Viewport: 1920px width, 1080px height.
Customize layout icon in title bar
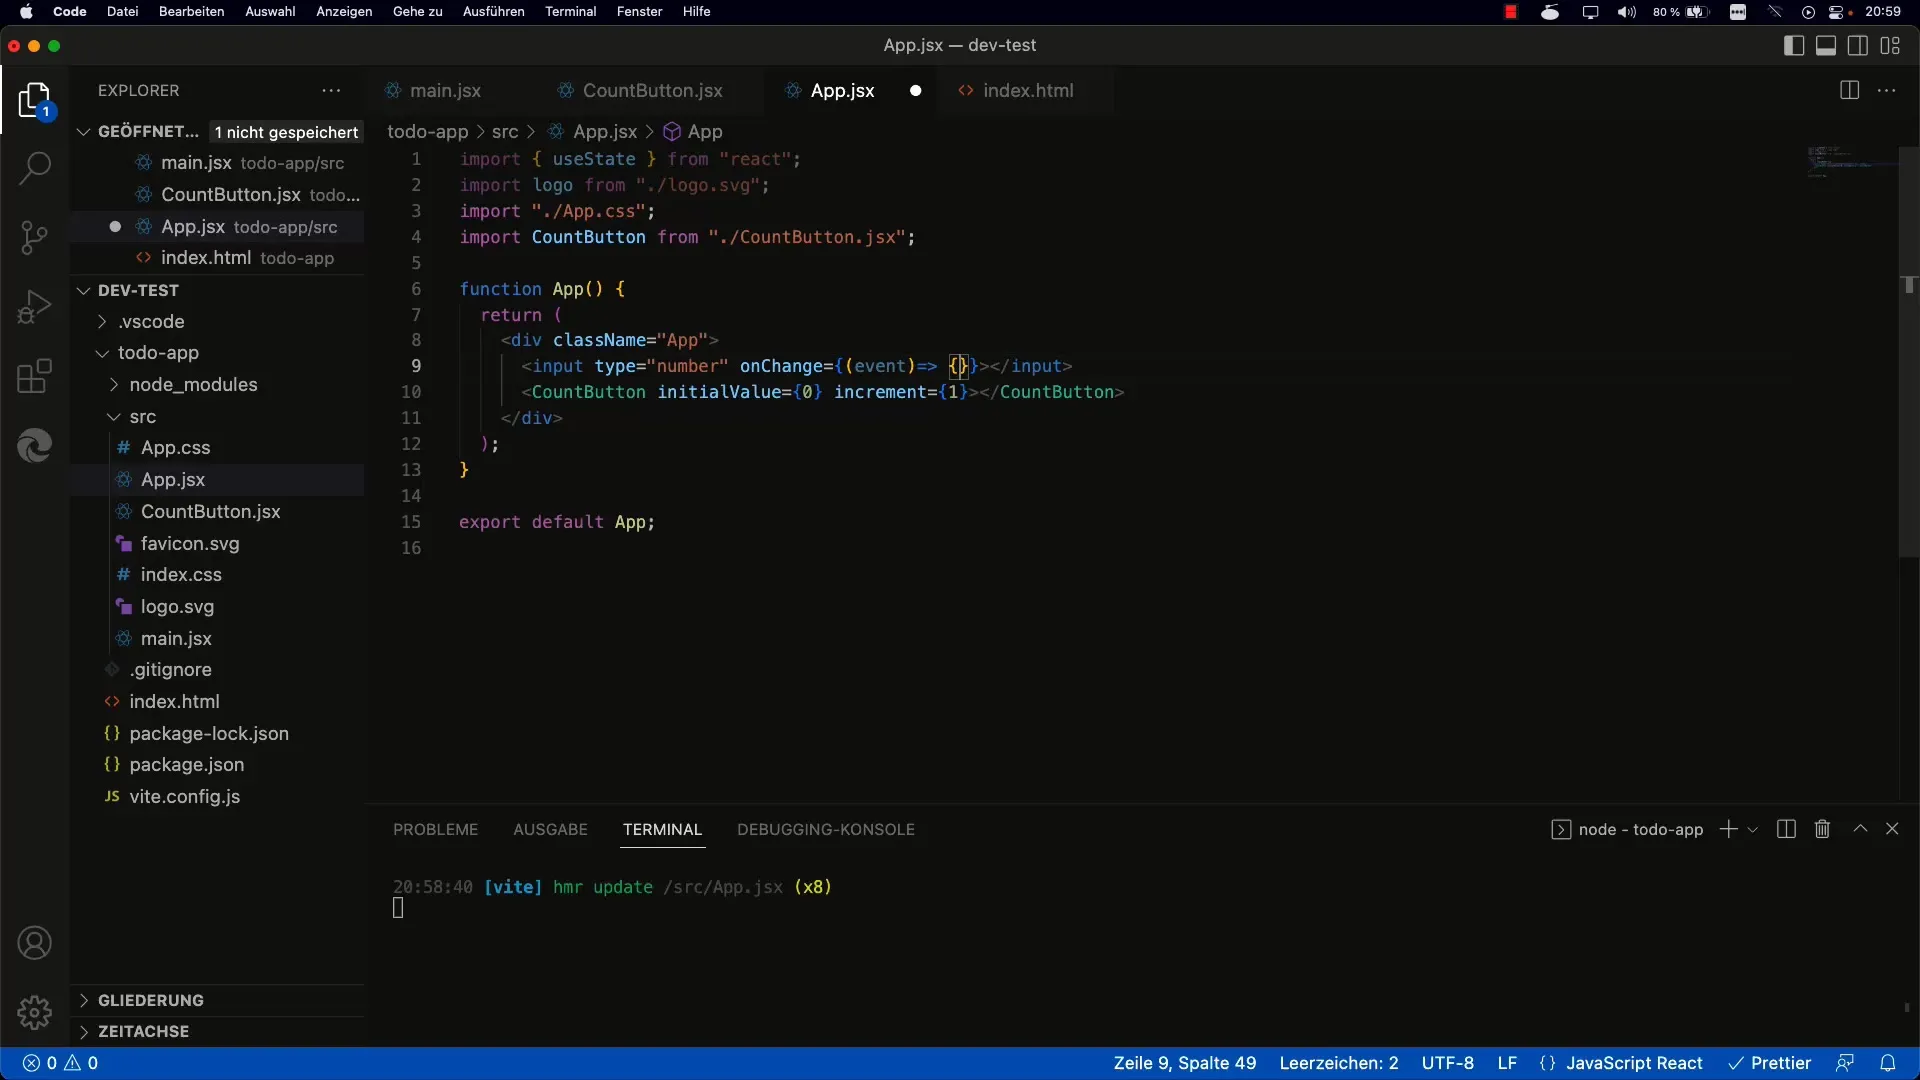click(1890, 45)
